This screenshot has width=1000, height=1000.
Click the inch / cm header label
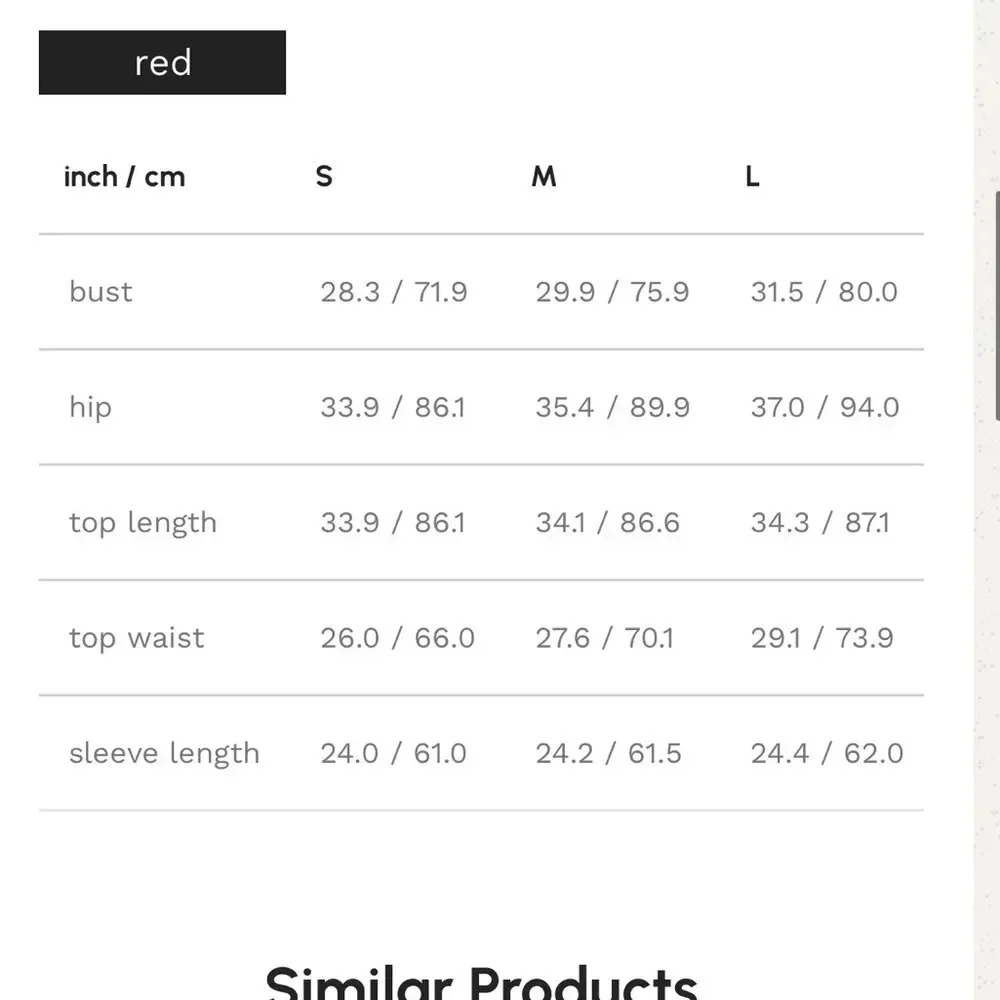[124, 177]
